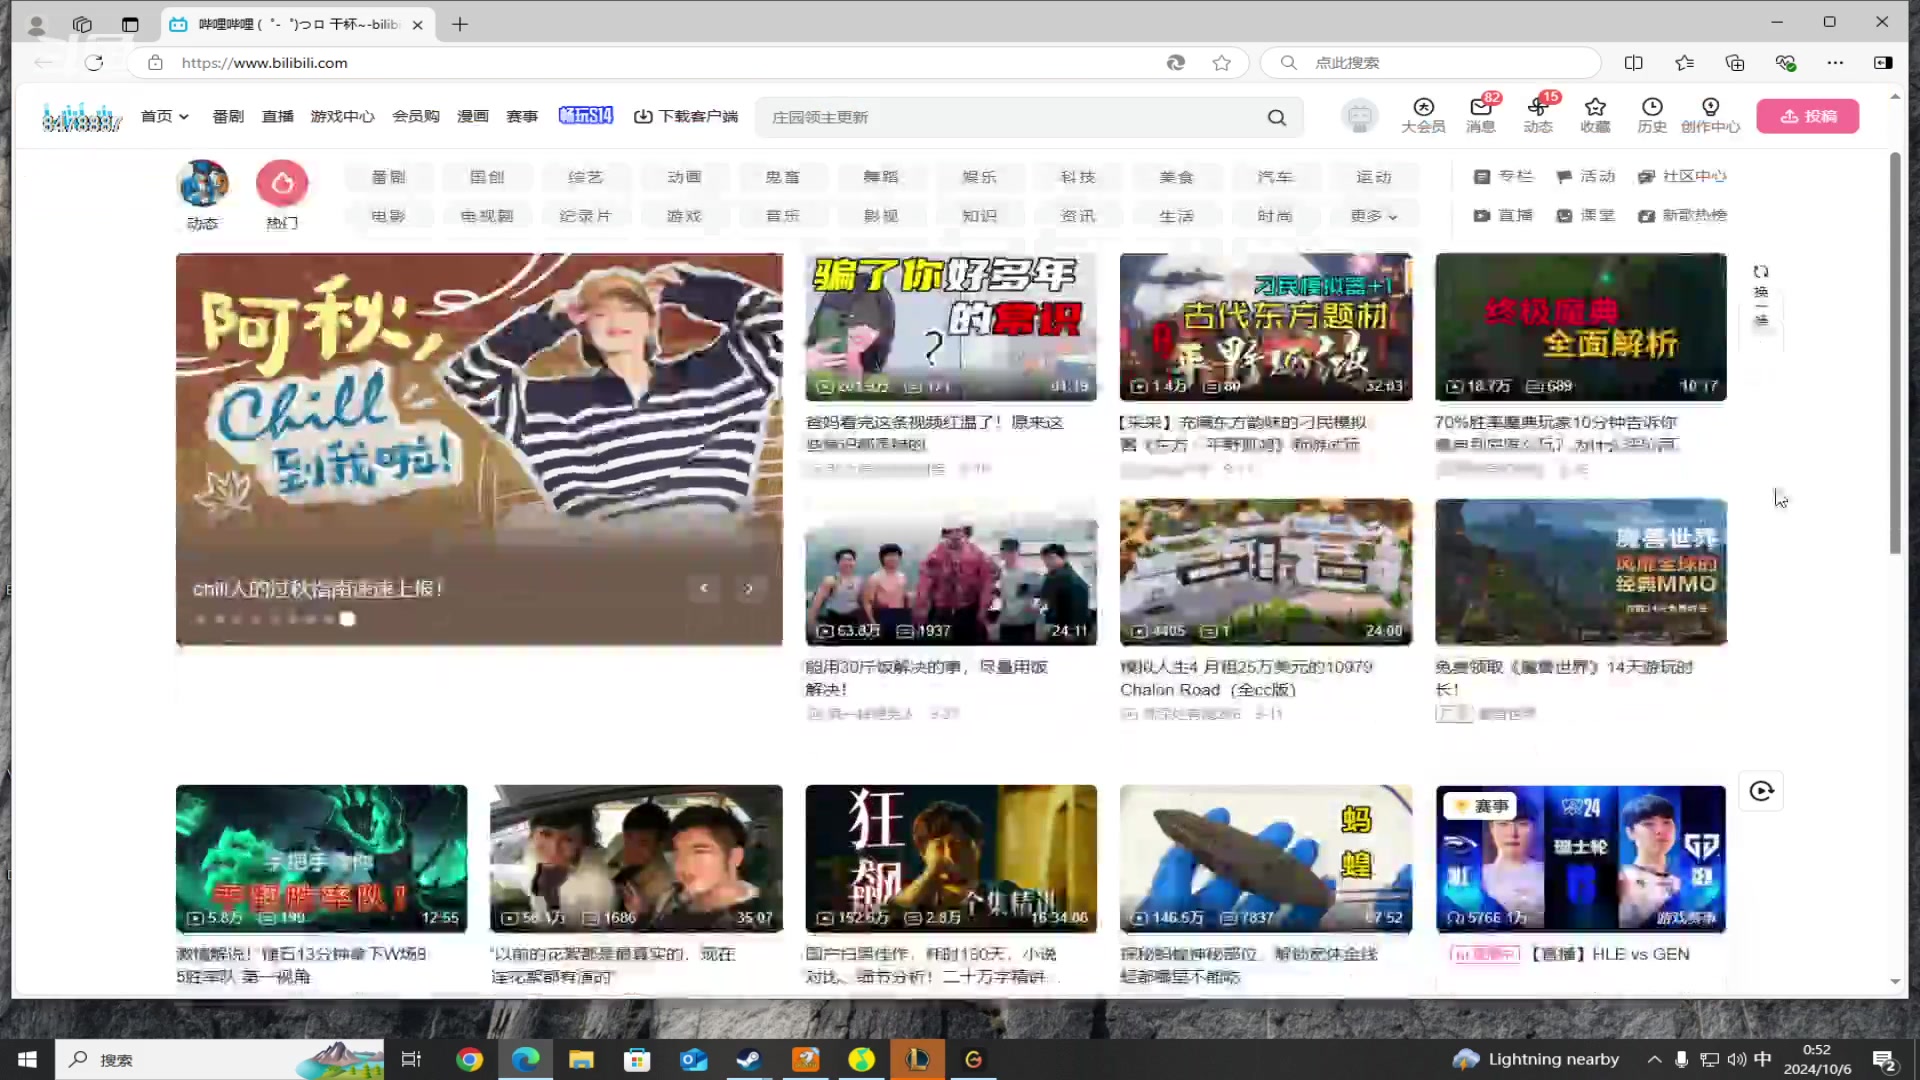Open 新歌热榜 new songs chart link
The height and width of the screenshot is (1080, 1920).
tap(1682, 215)
